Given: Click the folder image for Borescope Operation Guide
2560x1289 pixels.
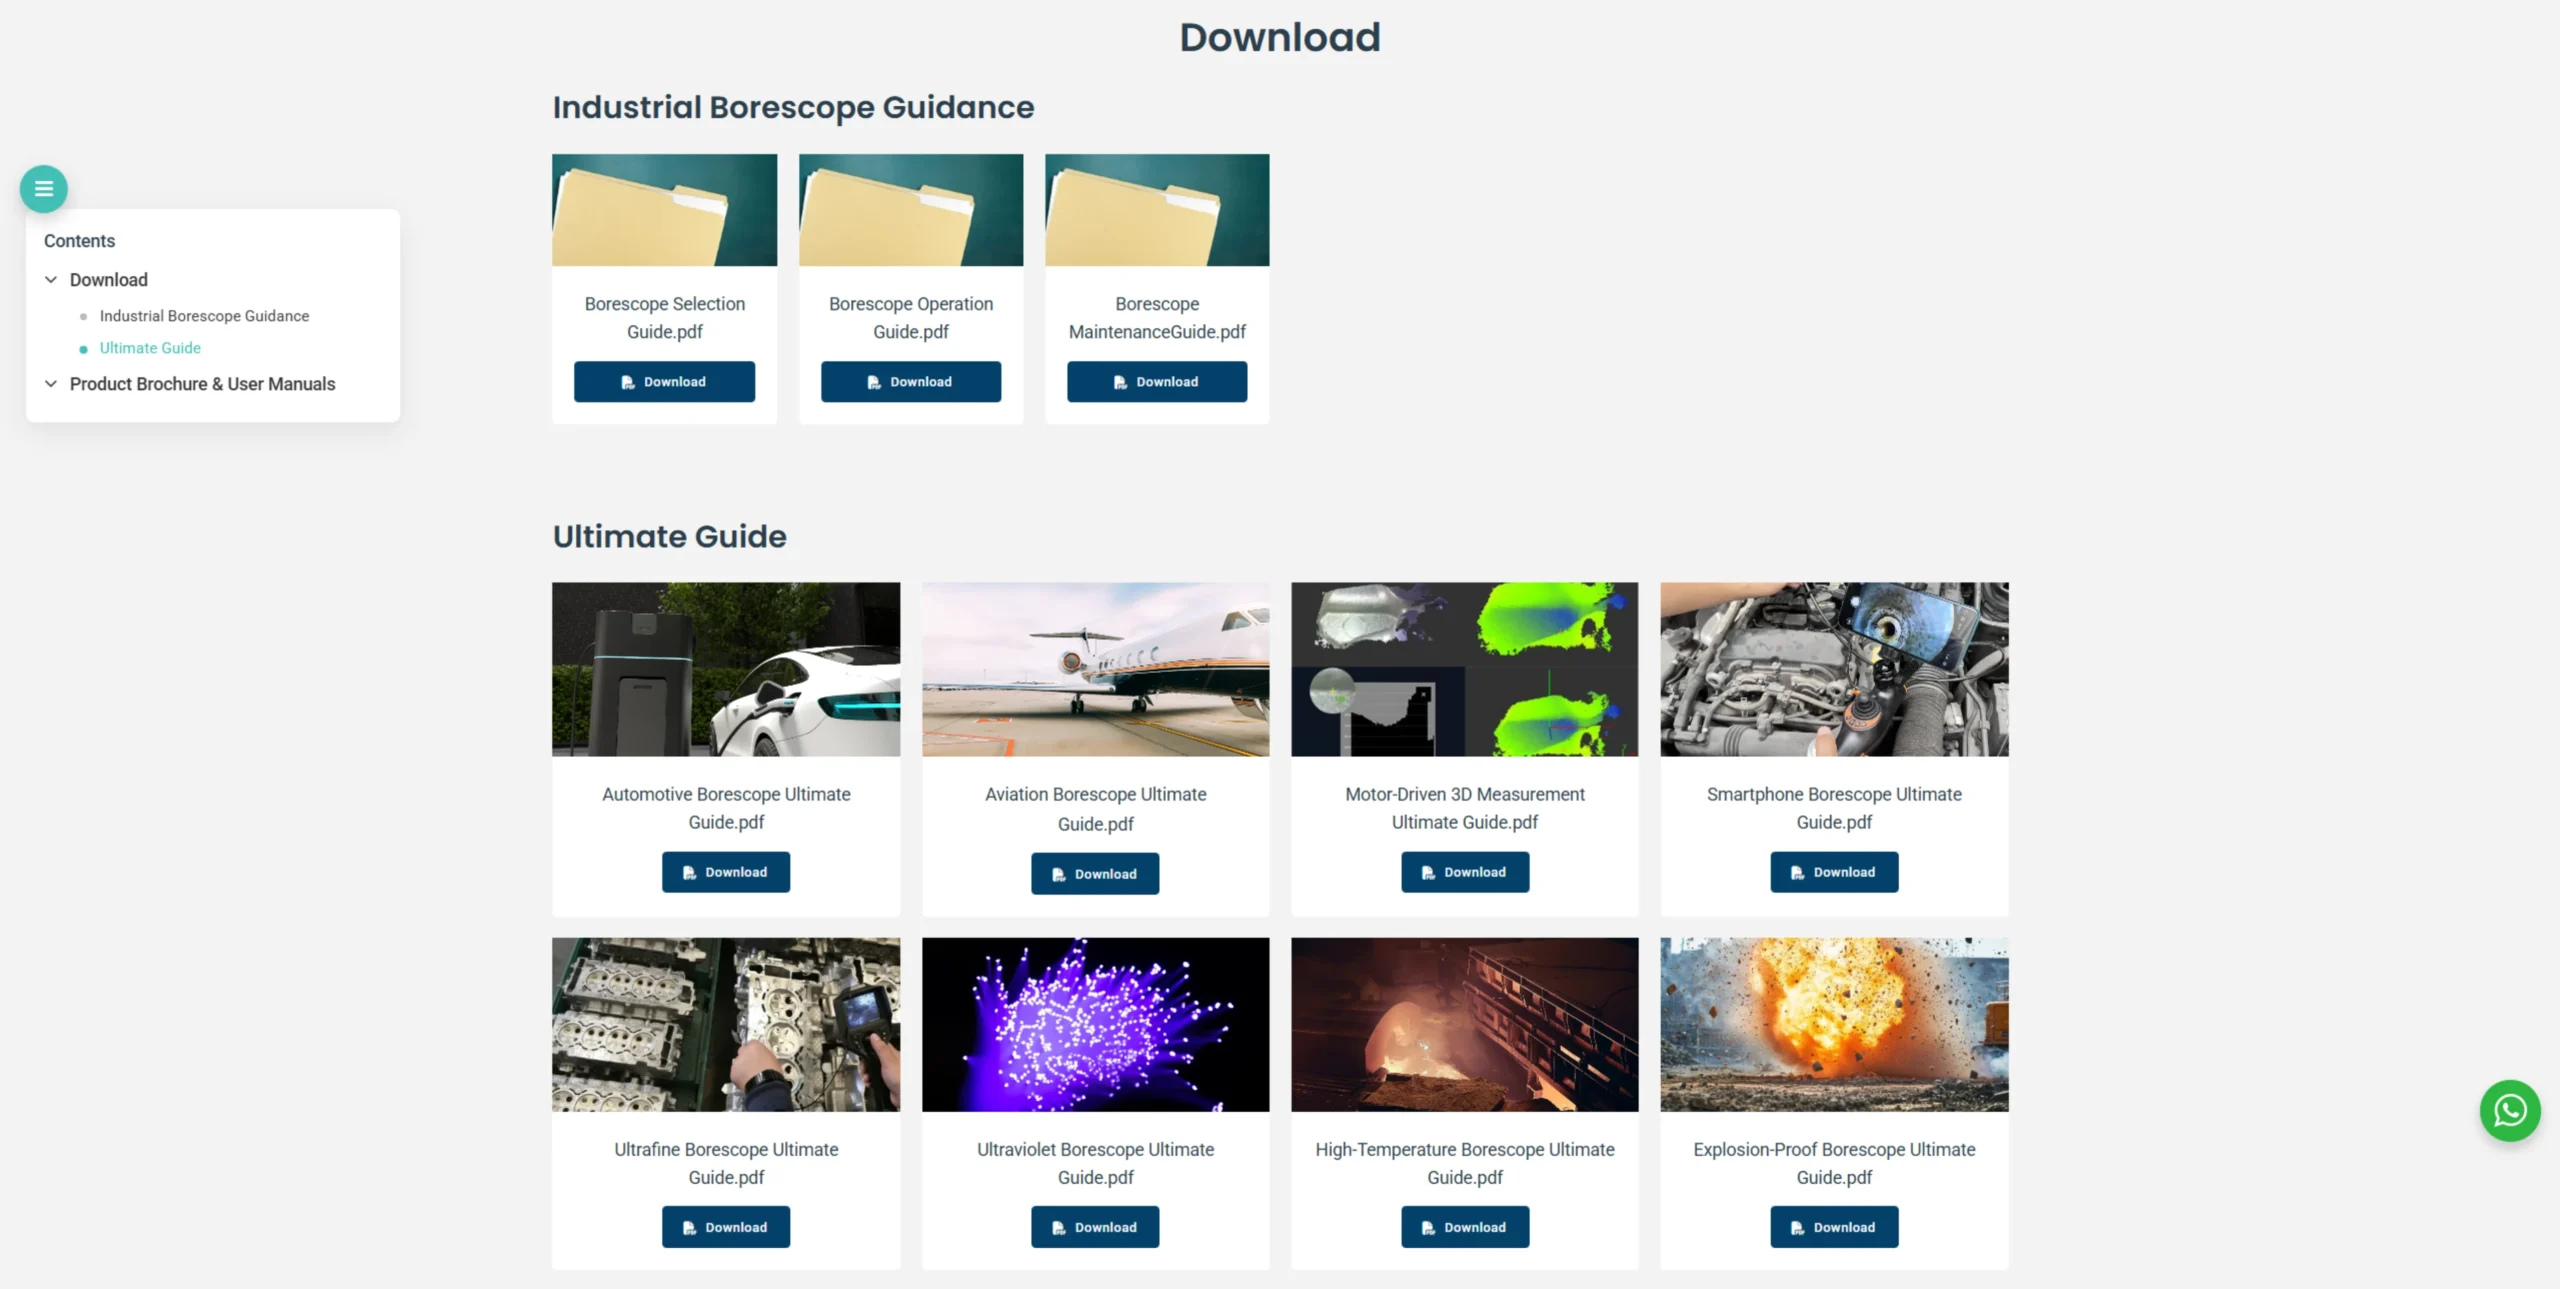Looking at the screenshot, I should coord(910,210).
